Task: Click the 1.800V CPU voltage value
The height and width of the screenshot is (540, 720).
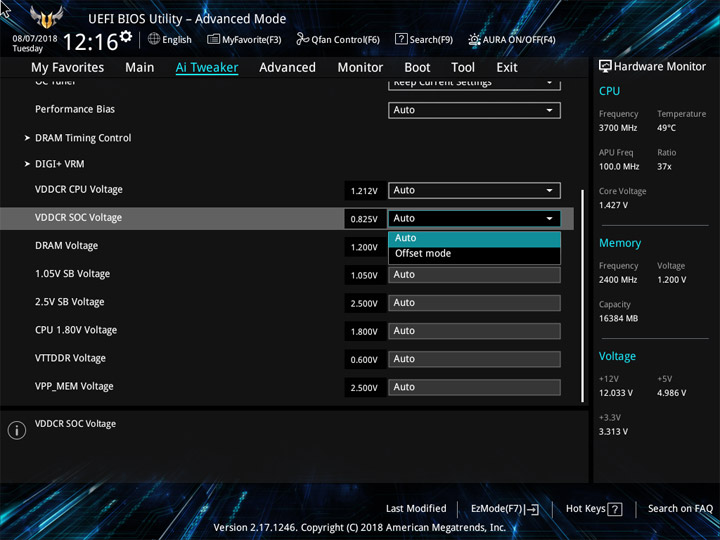Action: 364,332
